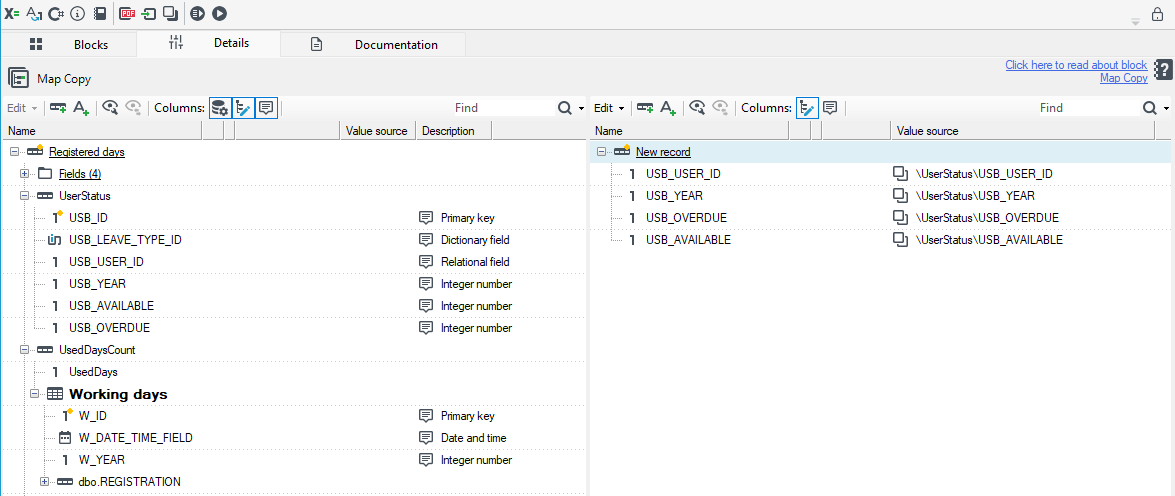Viewport: 1175px width, 496px height.
Task: Expand the dbo.REGISTRATION node
Action: click(44, 482)
